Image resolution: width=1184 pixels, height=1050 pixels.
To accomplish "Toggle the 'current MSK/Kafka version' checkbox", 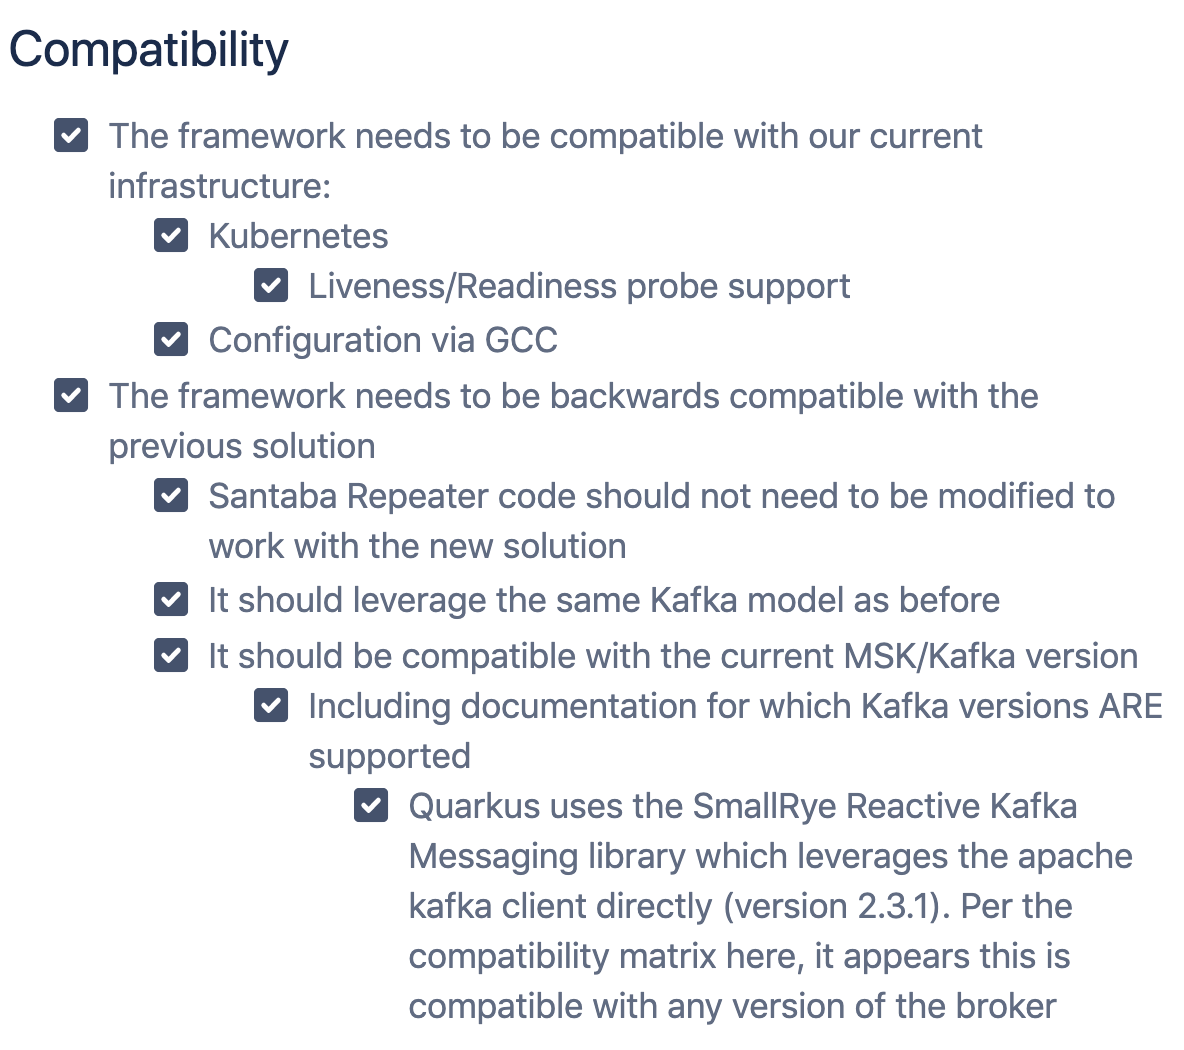I will 171,655.
